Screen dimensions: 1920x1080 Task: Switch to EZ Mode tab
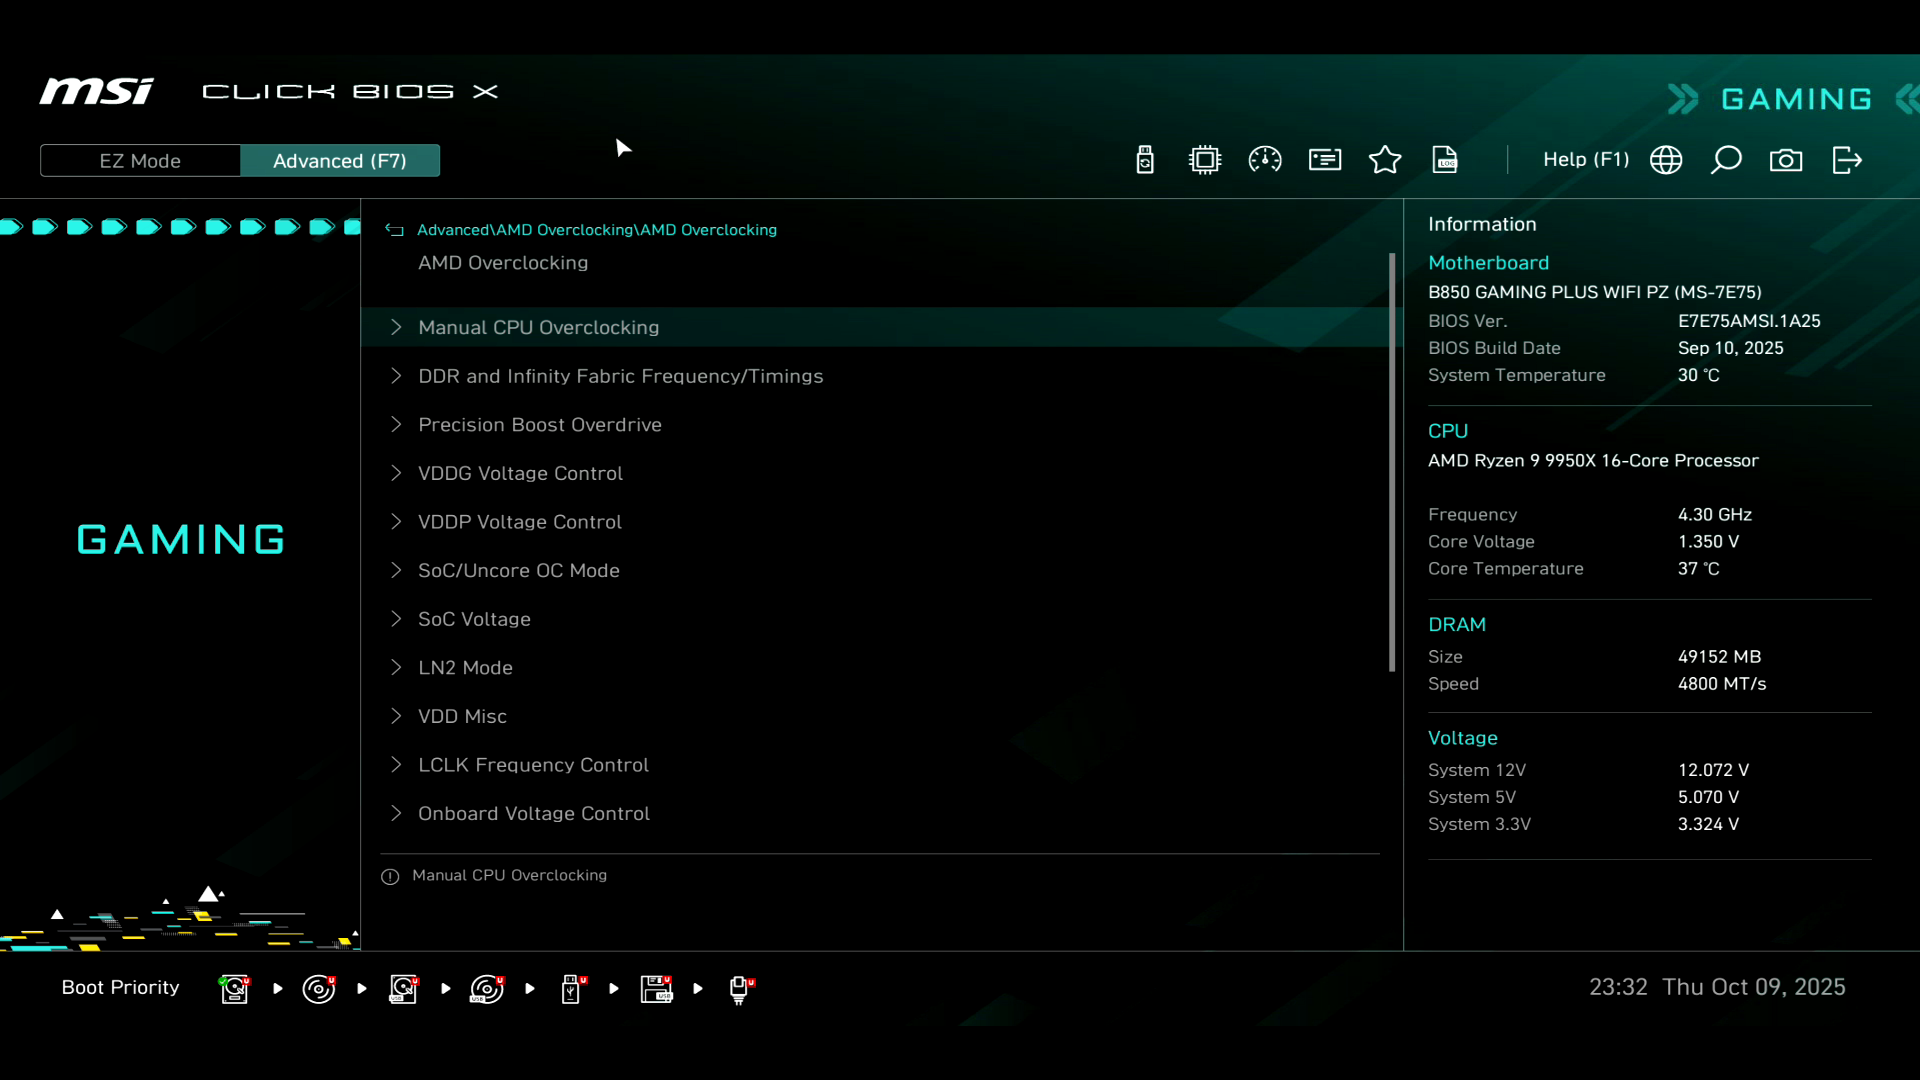(x=140, y=161)
